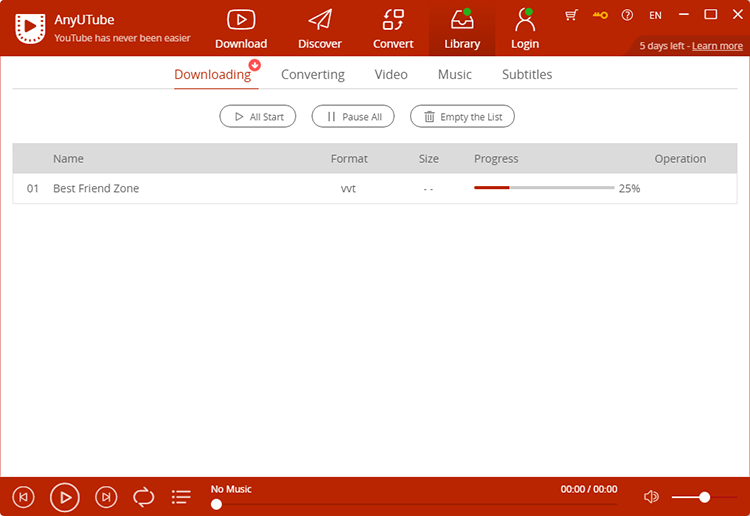Adjust the volume slider knob
The image size is (750, 516).
pyautogui.click(x=704, y=497)
